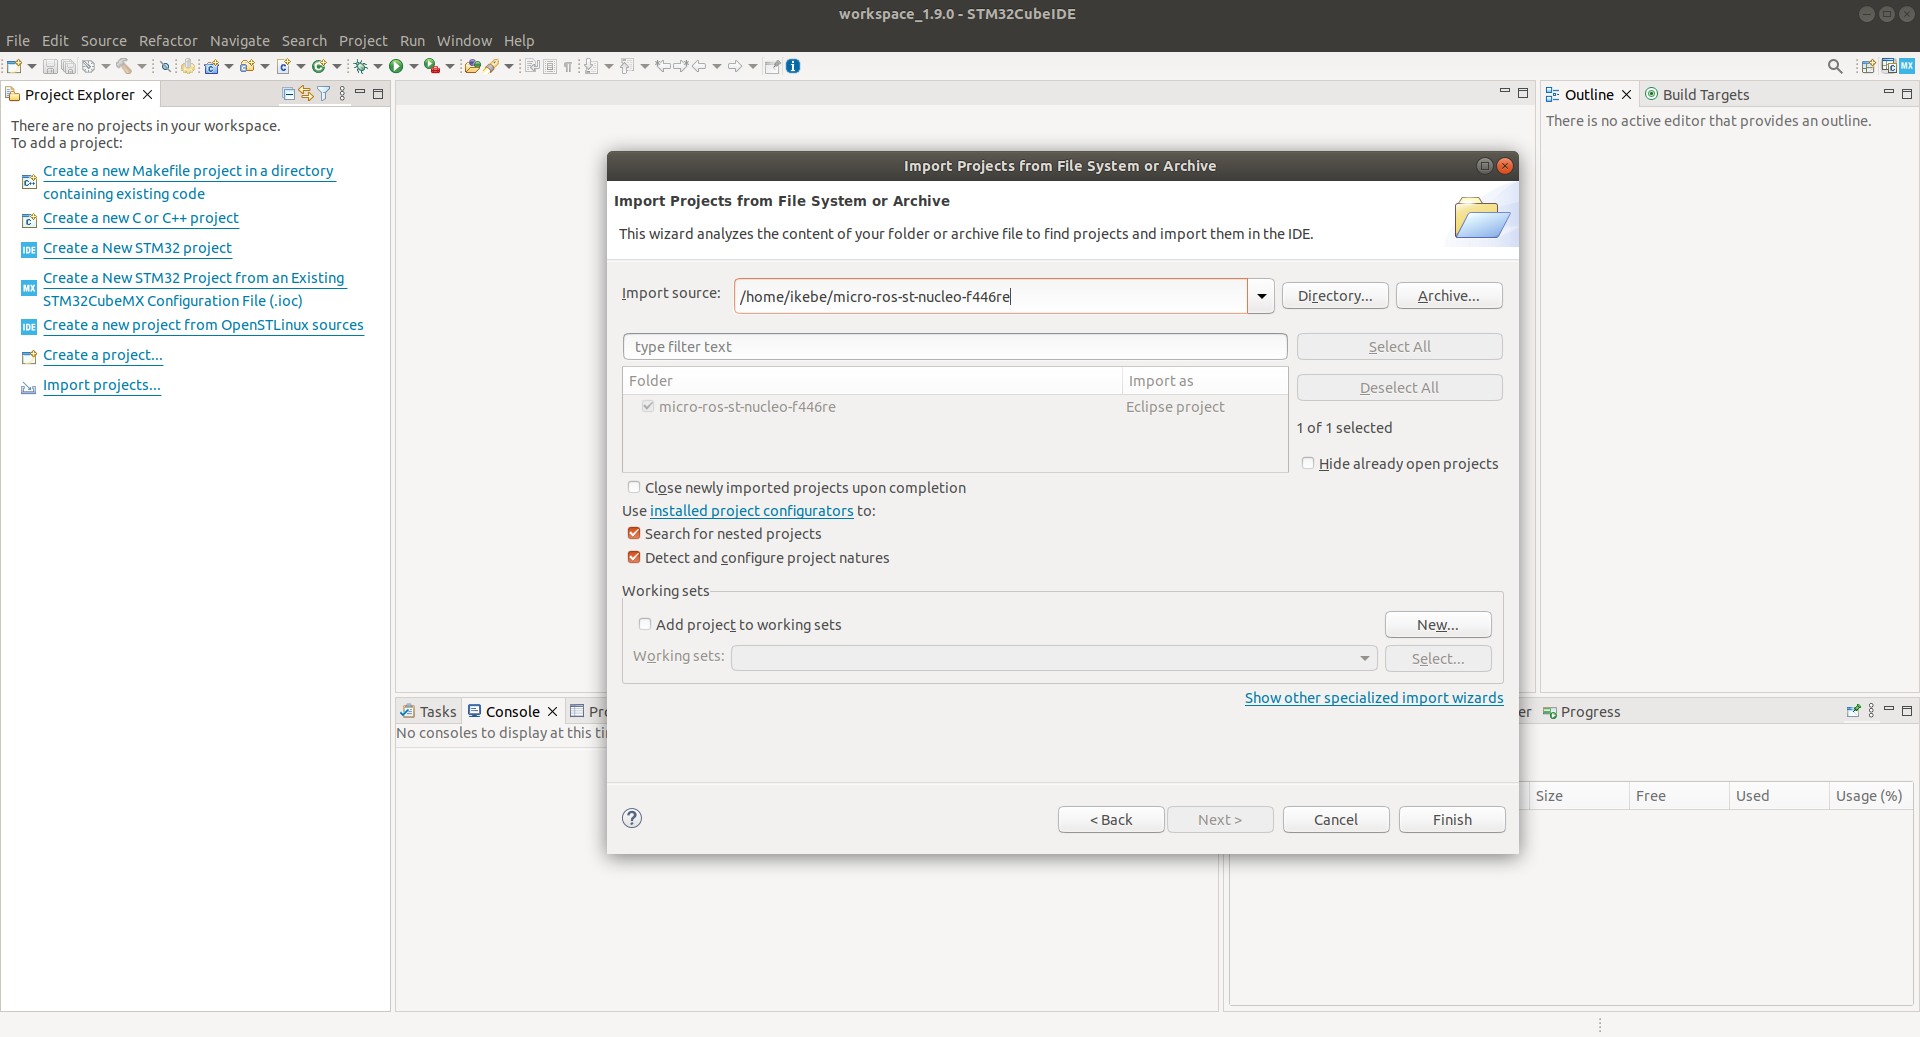Open the Project menu
Viewport: 1920px width, 1037px height.
tap(363, 41)
